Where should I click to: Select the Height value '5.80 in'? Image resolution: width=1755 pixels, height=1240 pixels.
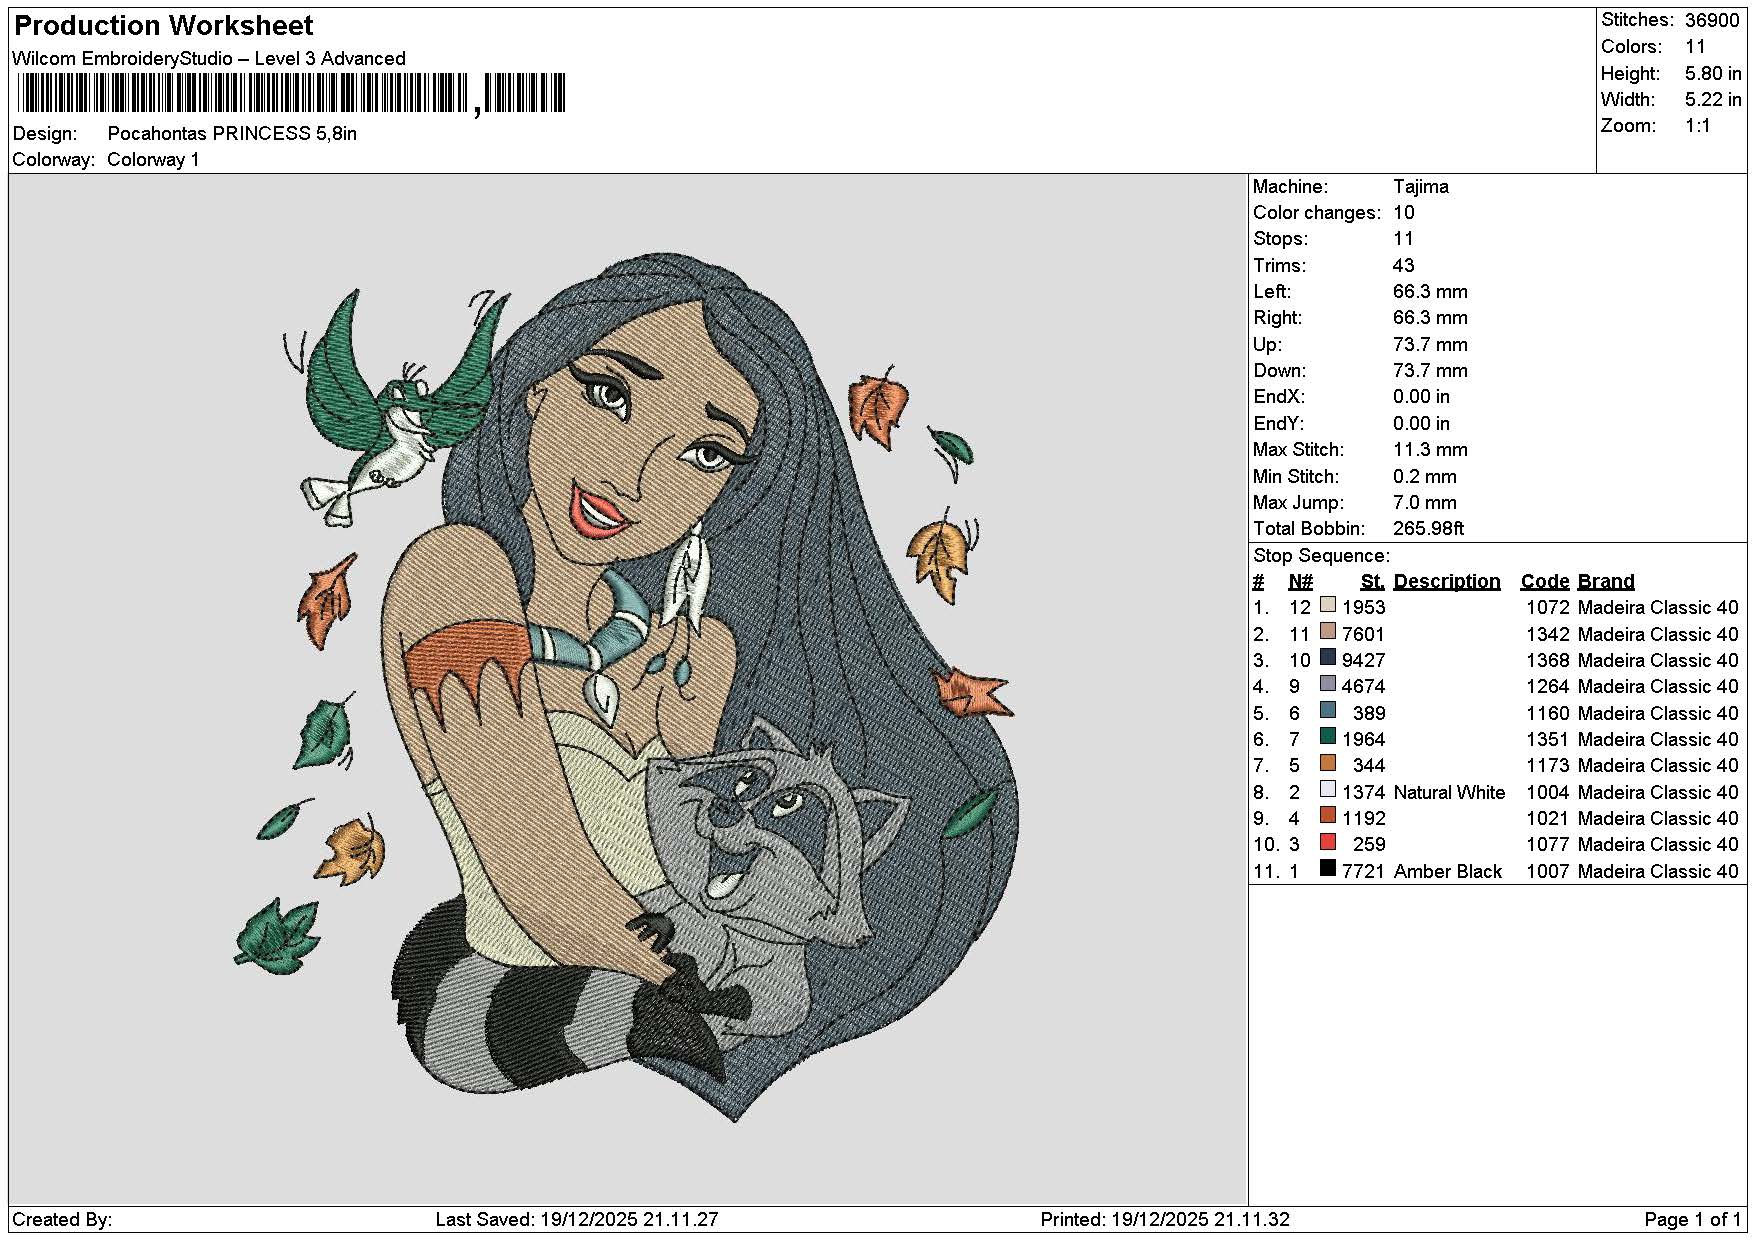pos(1713,74)
